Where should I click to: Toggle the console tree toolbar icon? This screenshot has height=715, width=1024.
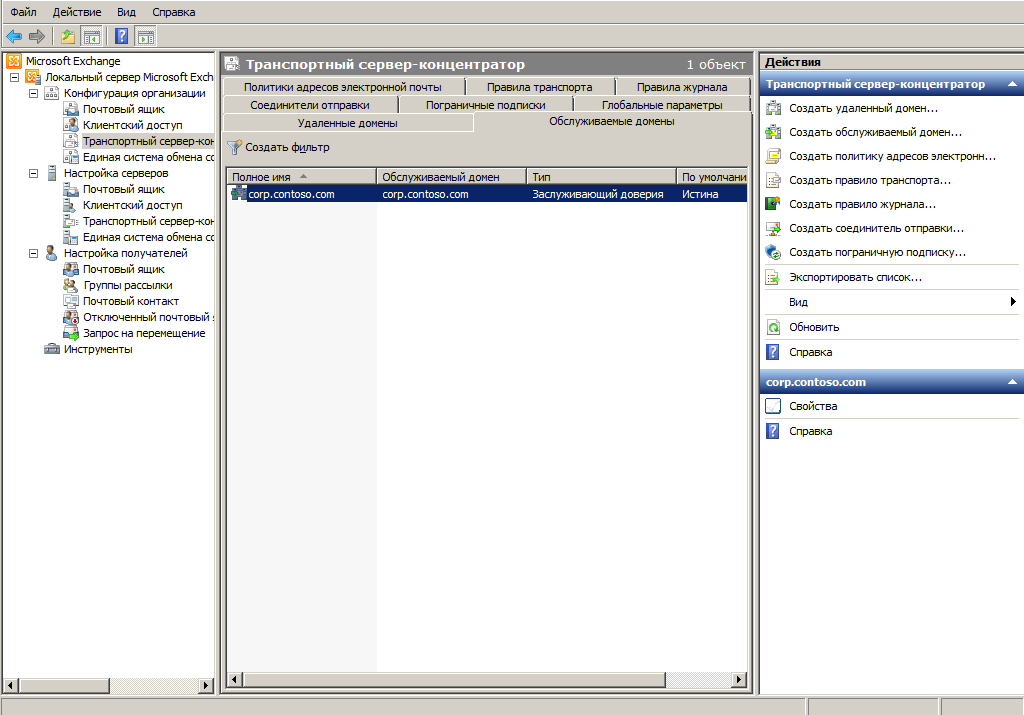91,37
